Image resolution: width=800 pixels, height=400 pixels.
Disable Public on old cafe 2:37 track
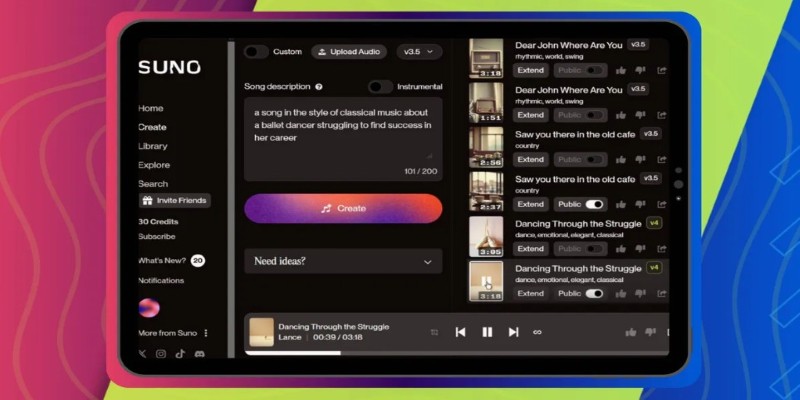point(594,204)
